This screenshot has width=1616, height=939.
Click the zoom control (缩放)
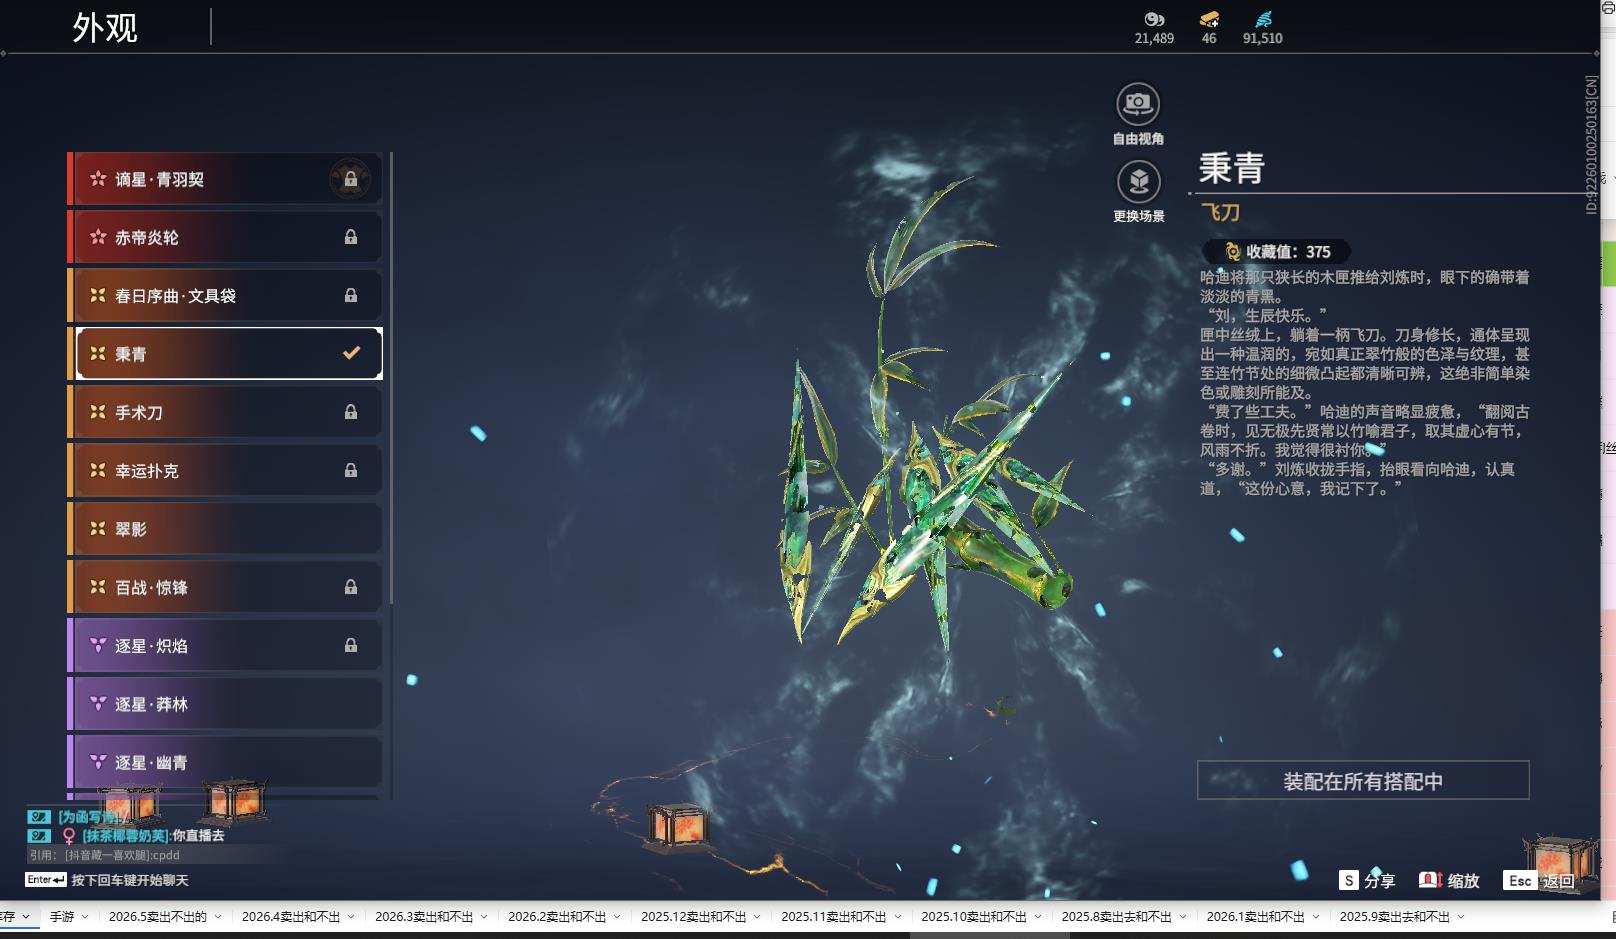pos(1449,880)
